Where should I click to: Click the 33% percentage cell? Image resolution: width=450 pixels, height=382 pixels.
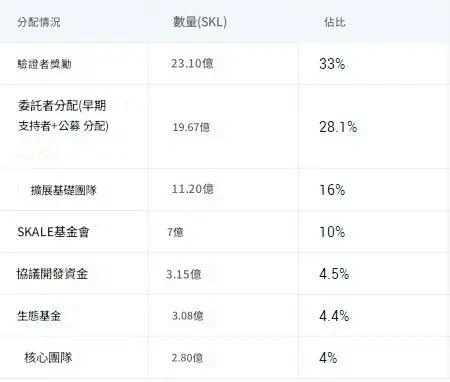click(332, 64)
